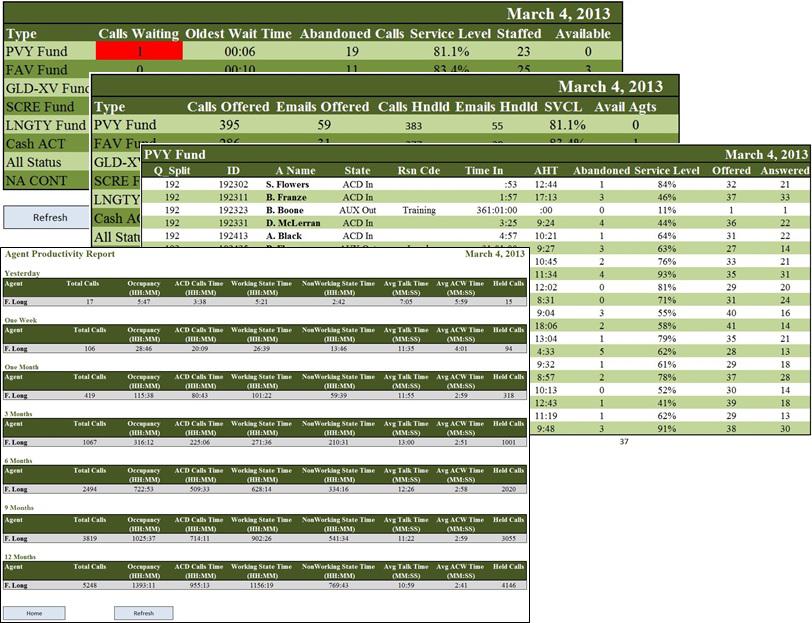This screenshot has width=812, height=623.
Task: Click the red Calls Waiting alert cell
Action: [x=138, y=50]
